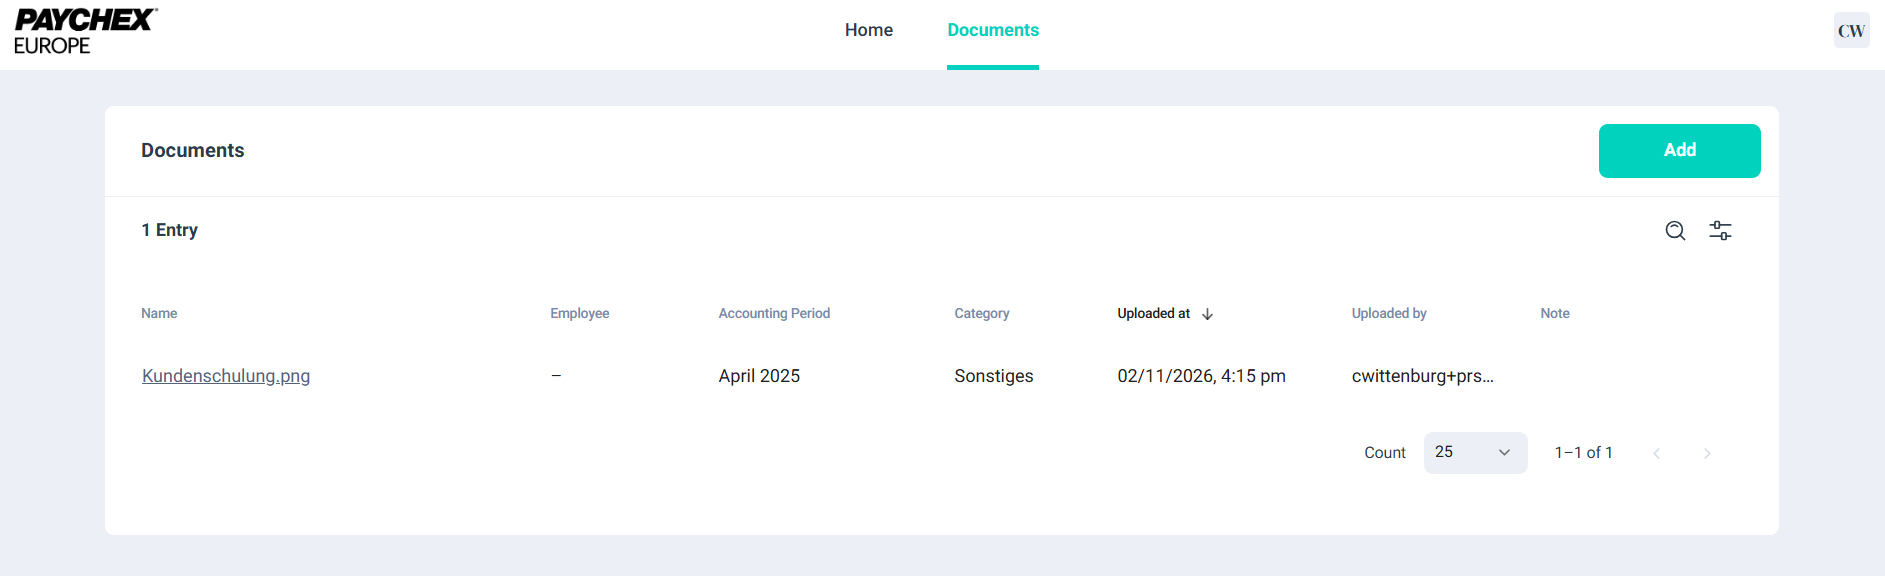Click the Sonstiges category cell

pyautogui.click(x=993, y=376)
